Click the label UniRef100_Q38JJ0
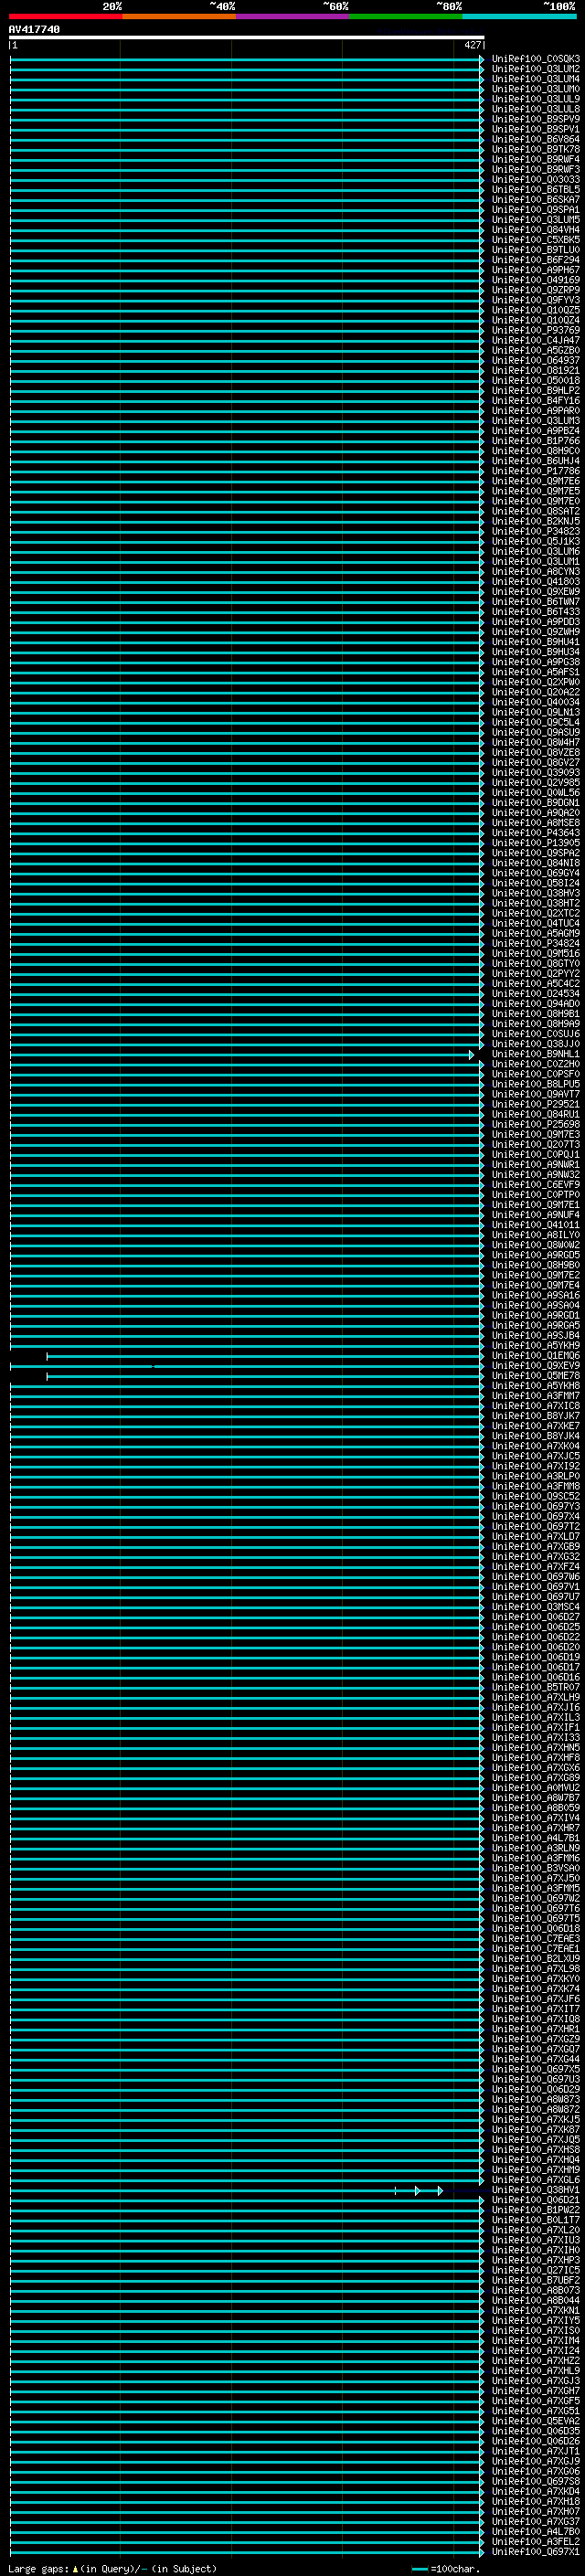Viewport: 585px width, 2576px height. [536, 1044]
